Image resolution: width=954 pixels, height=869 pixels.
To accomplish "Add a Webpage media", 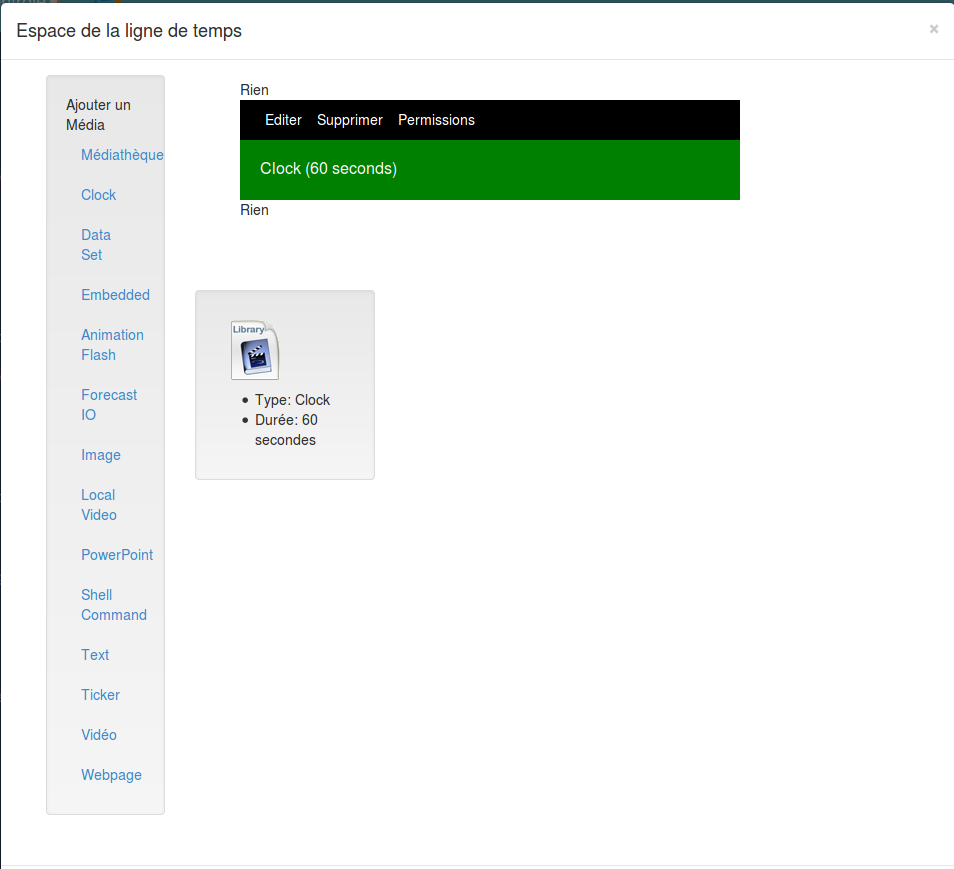I will (111, 775).
